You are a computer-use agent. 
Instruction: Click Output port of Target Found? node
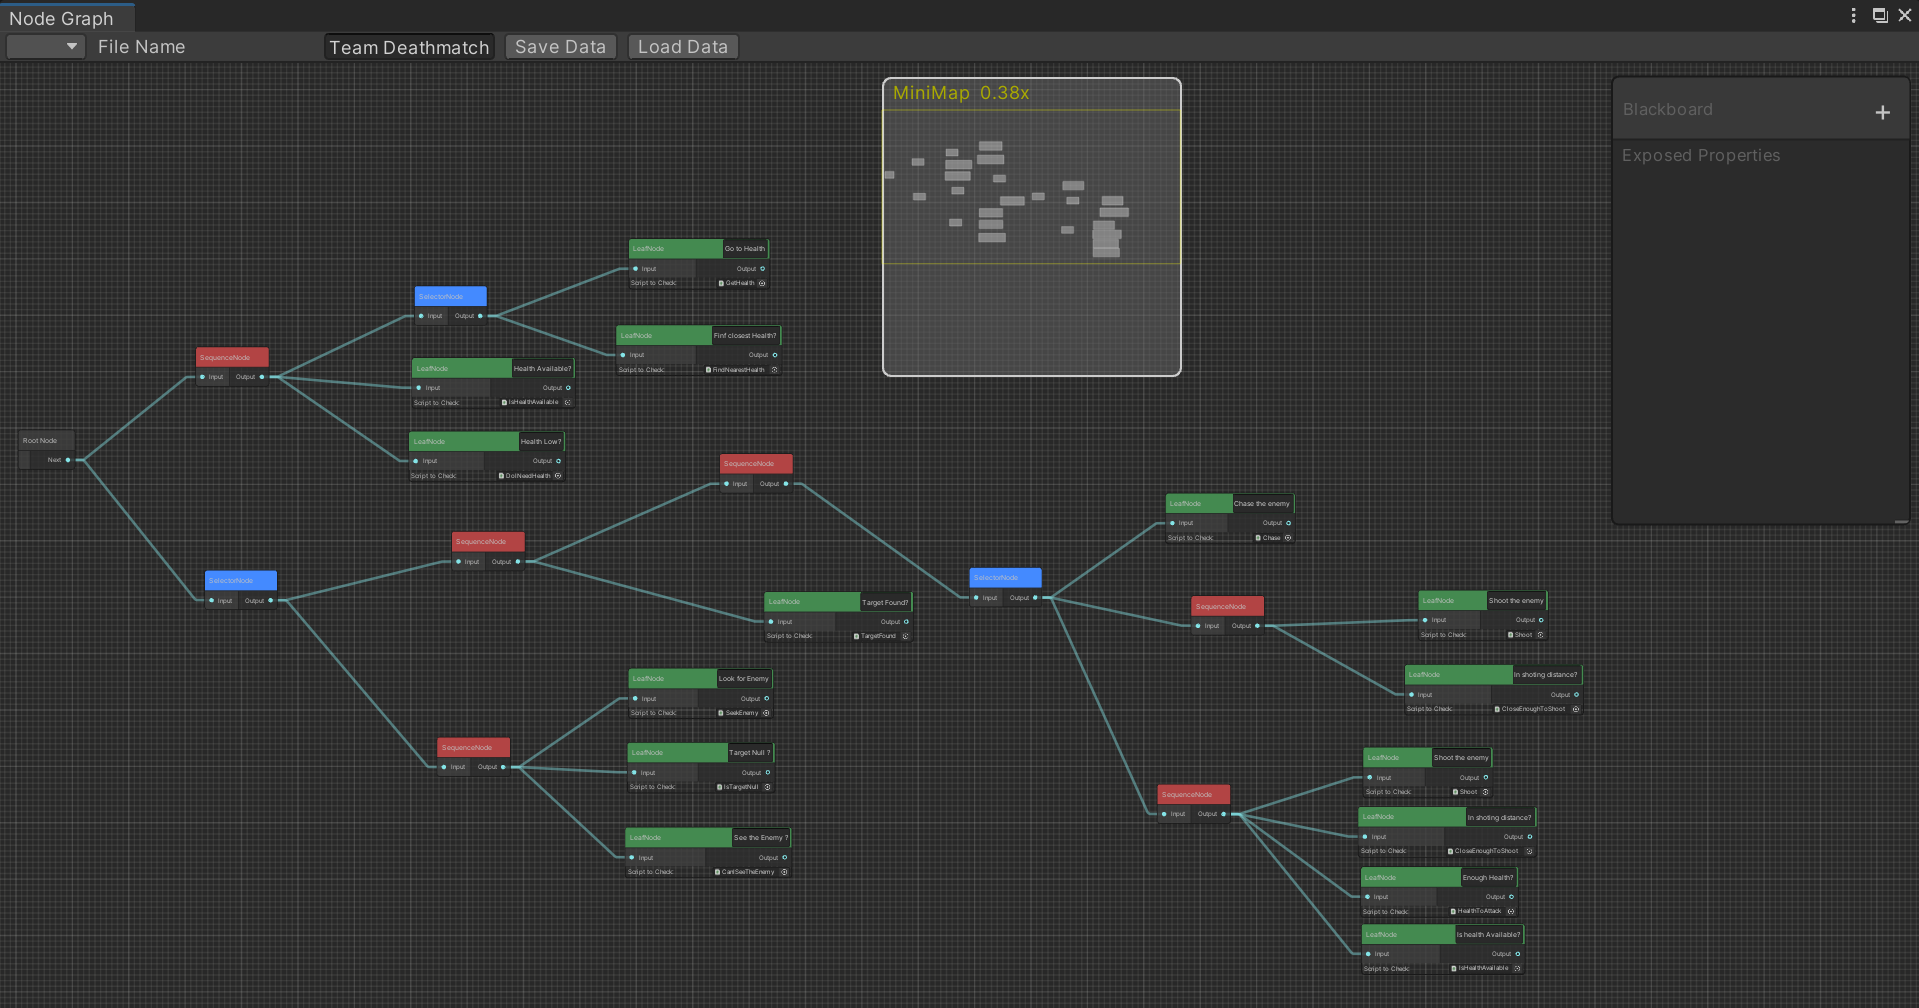[x=906, y=622]
